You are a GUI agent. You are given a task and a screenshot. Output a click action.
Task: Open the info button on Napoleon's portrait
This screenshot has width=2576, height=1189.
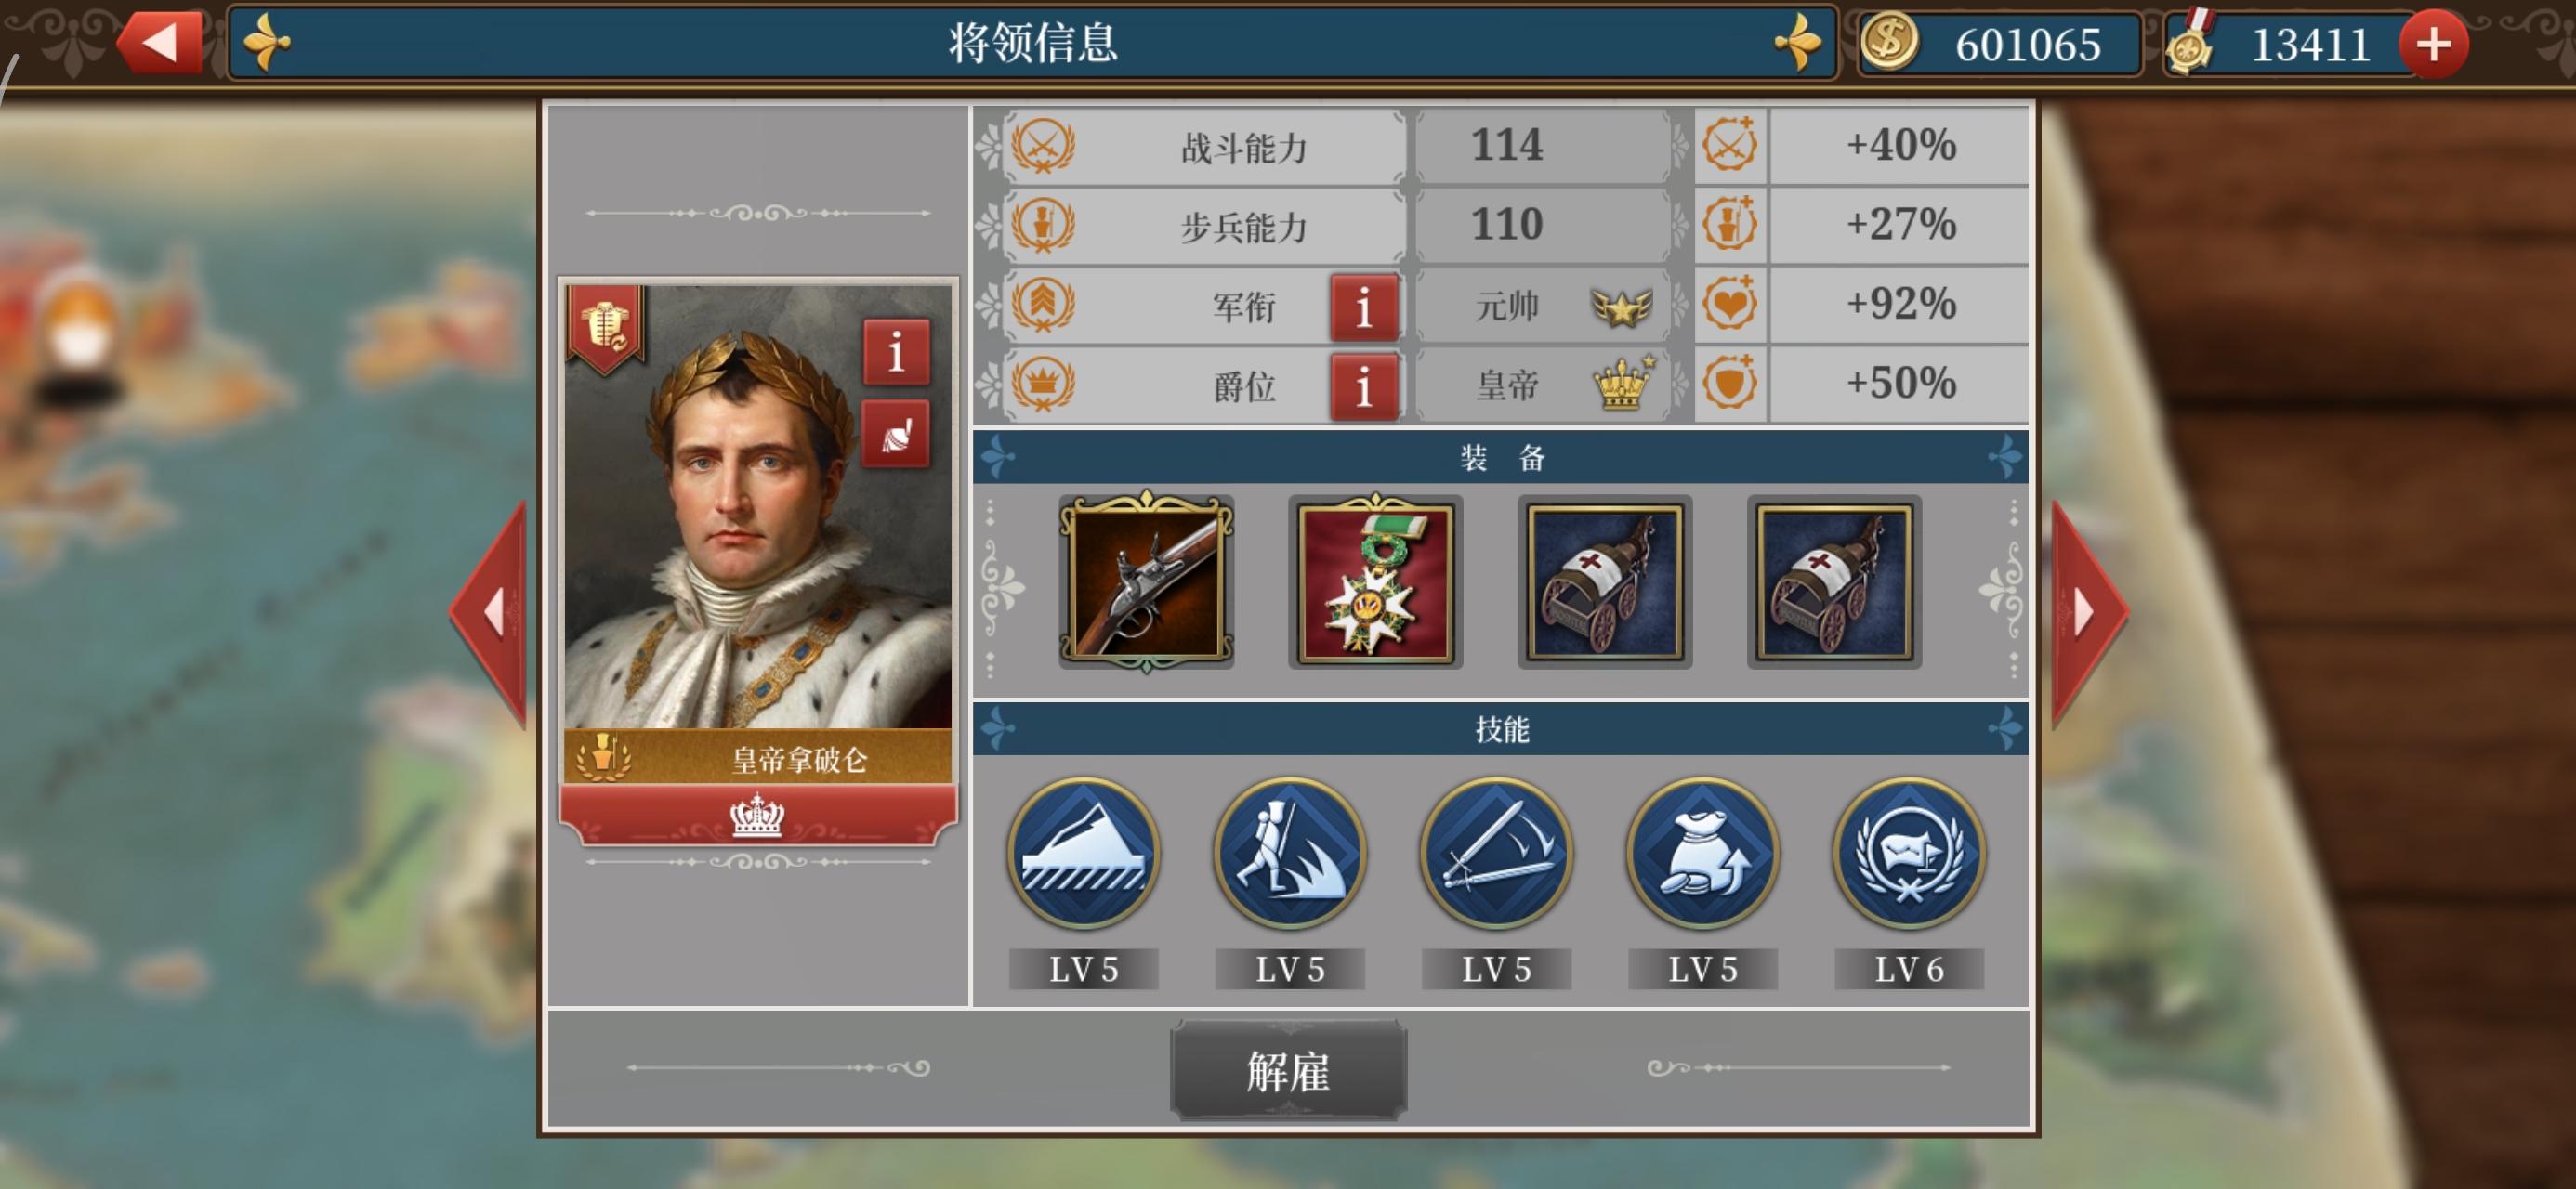click(x=896, y=352)
